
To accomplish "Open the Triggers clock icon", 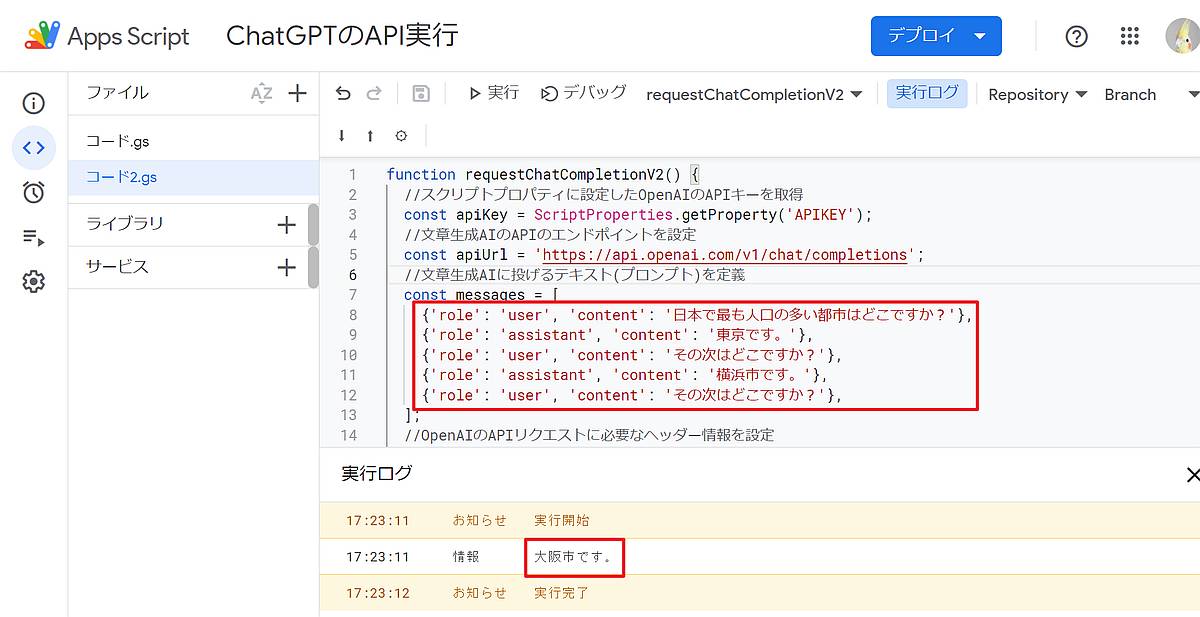I will 34,193.
